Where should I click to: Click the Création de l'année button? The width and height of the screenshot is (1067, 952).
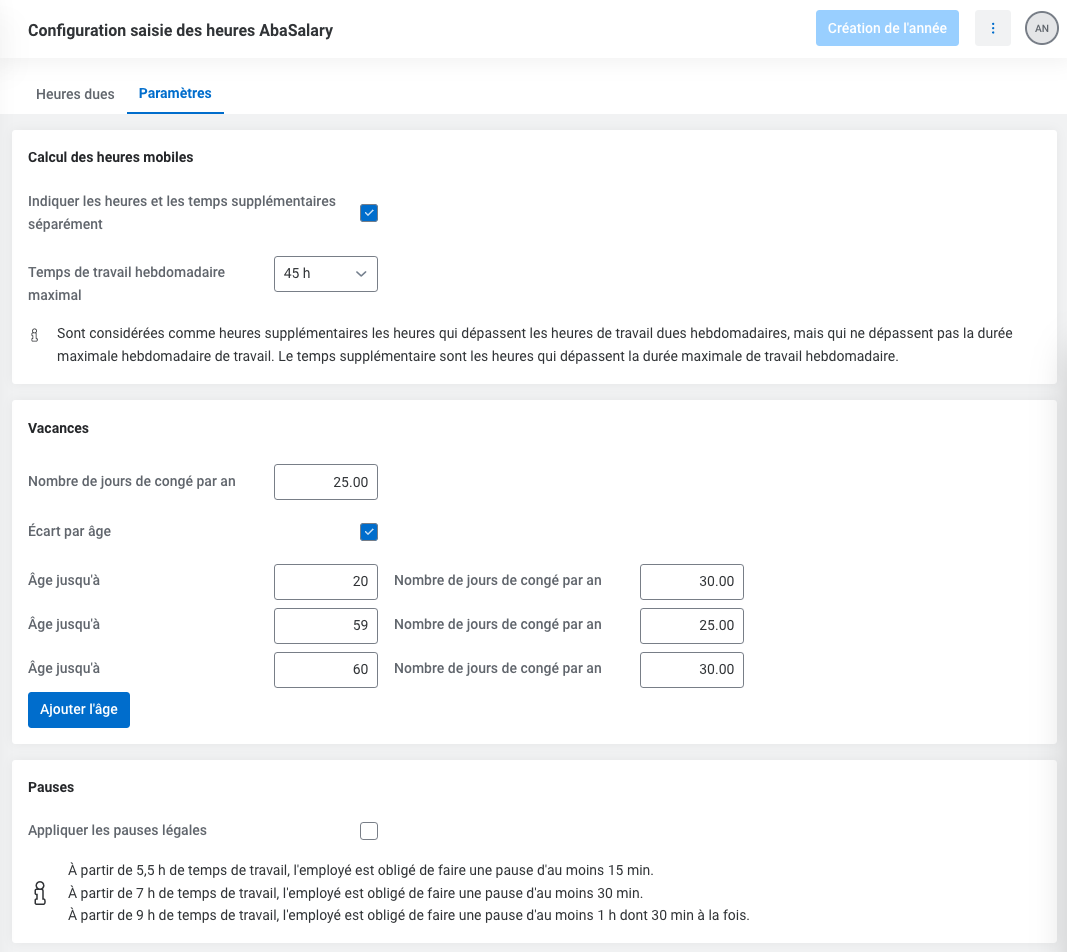coord(887,29)
